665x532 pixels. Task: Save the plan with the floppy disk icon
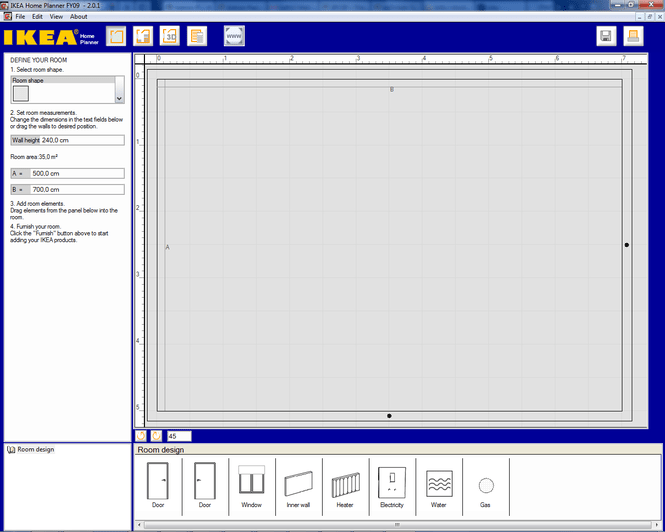coord(606,36)
